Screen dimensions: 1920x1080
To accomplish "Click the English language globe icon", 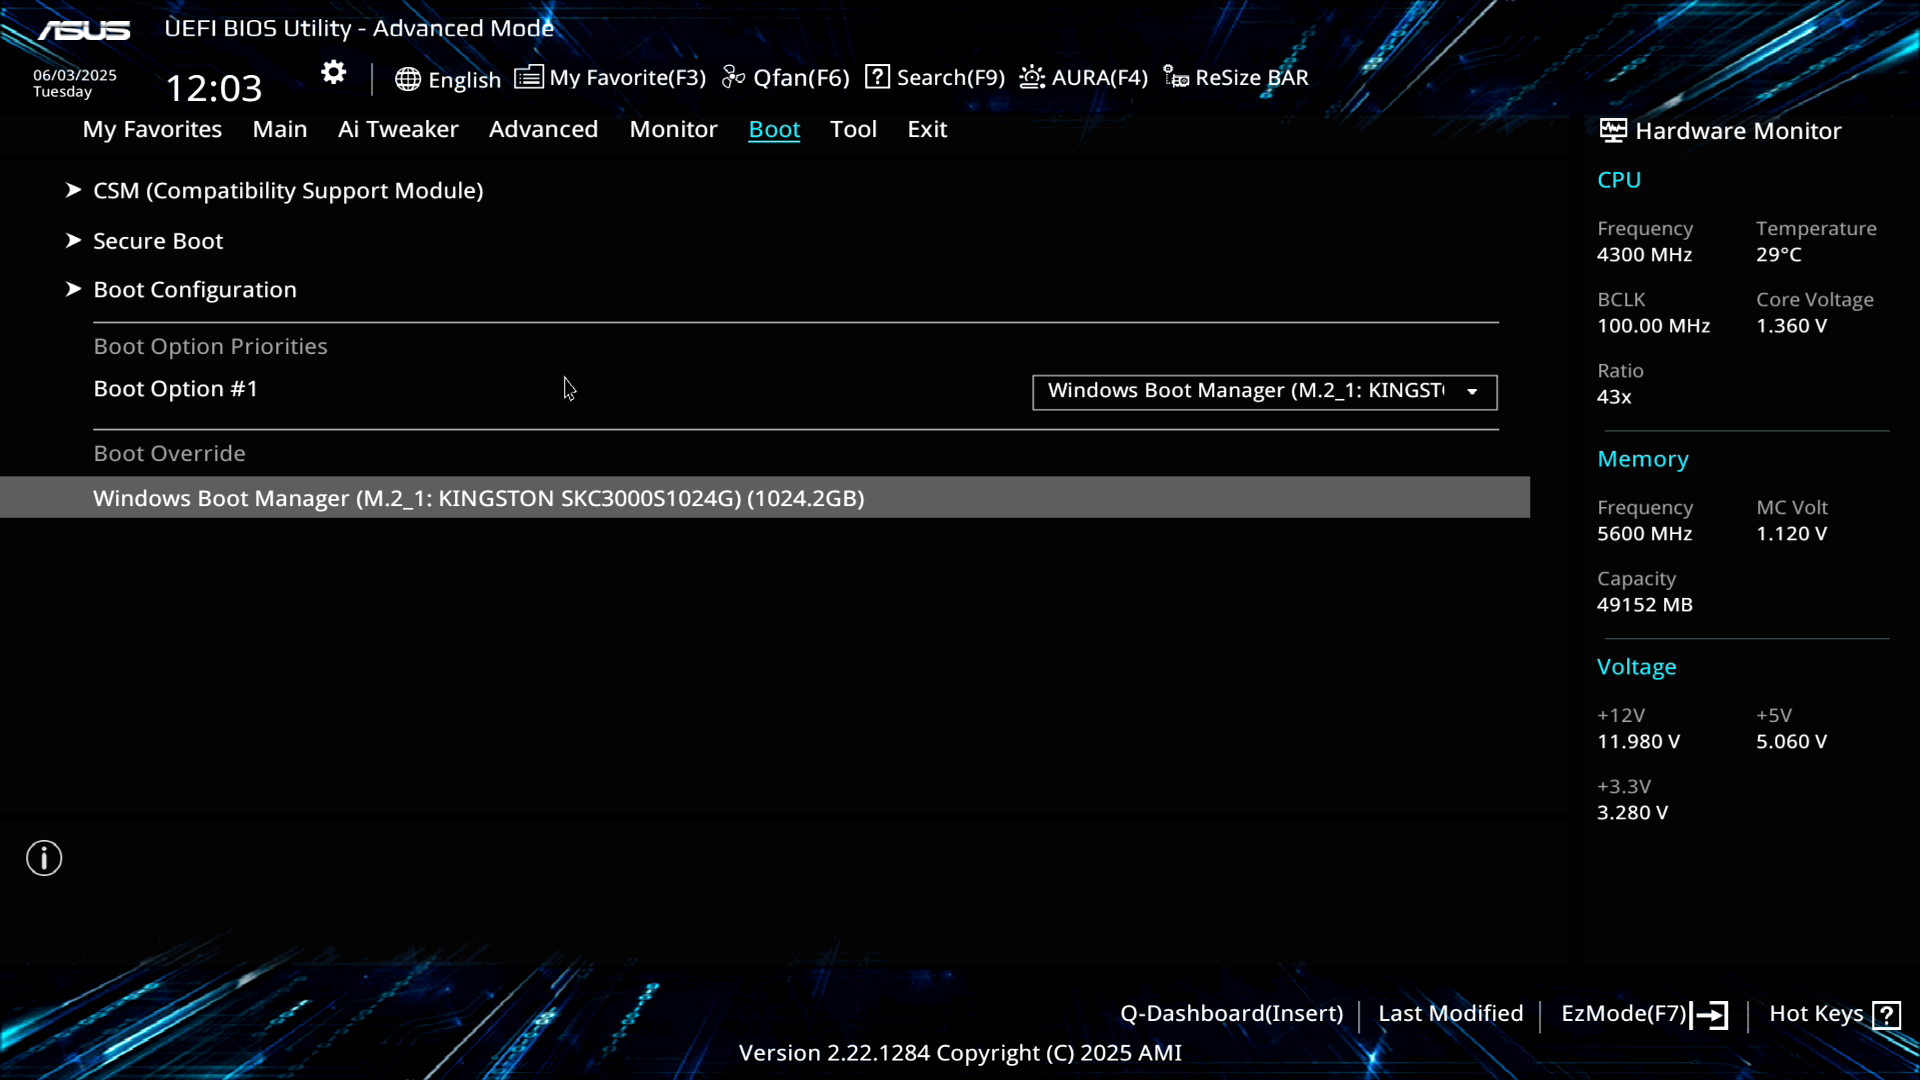I will click(407, 79).
